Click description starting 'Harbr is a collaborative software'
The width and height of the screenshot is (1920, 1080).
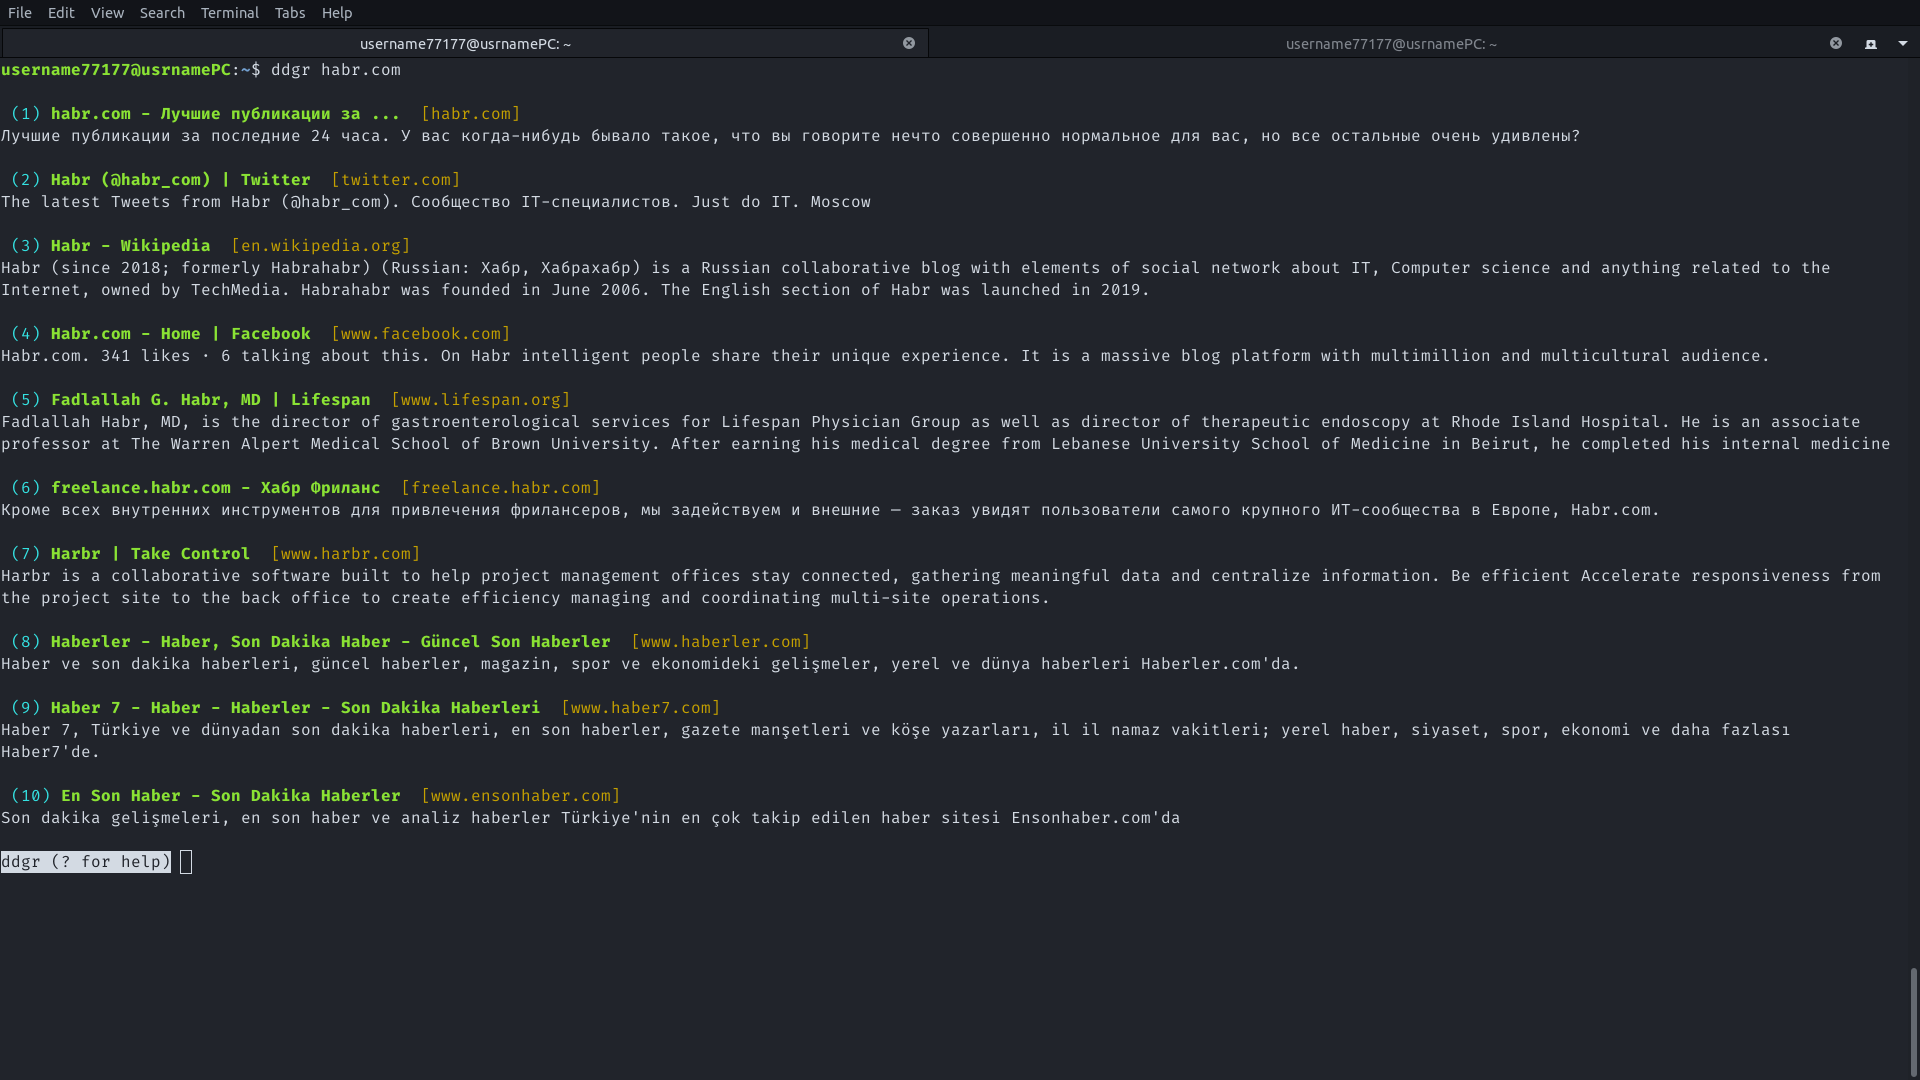point(941,587)
